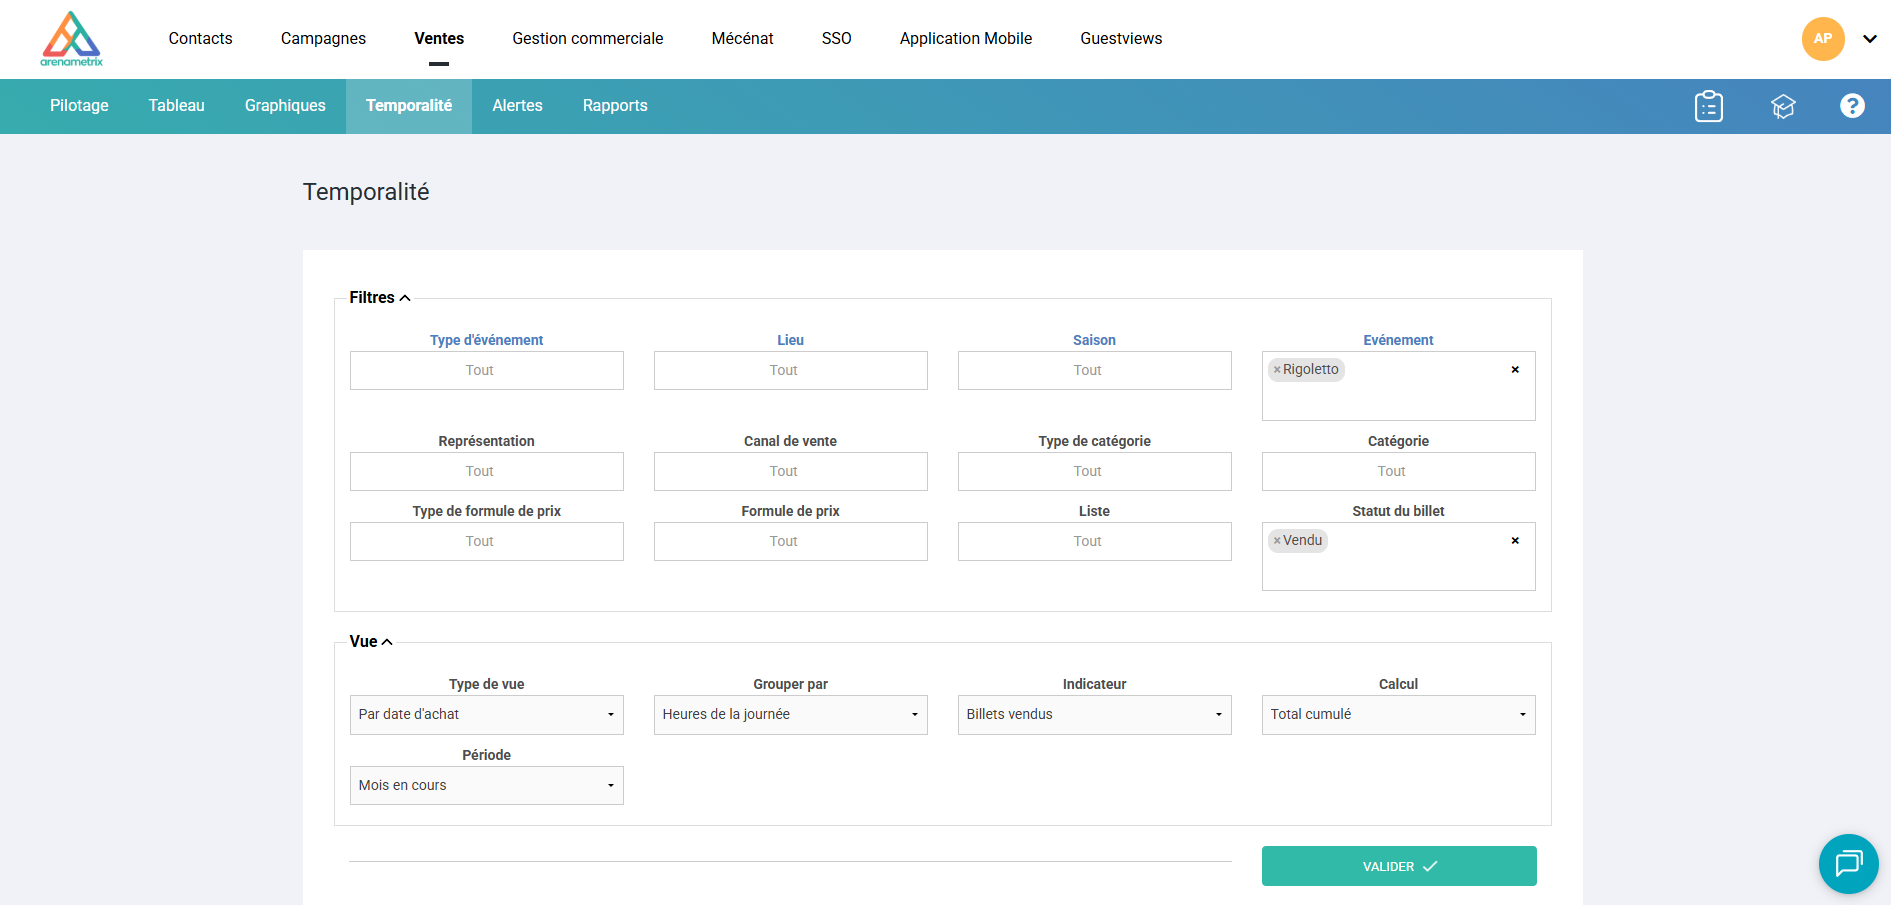Open the Campagnes menu
The height and width of the screenshot is (905, 1891).
(x=323, y=39)
